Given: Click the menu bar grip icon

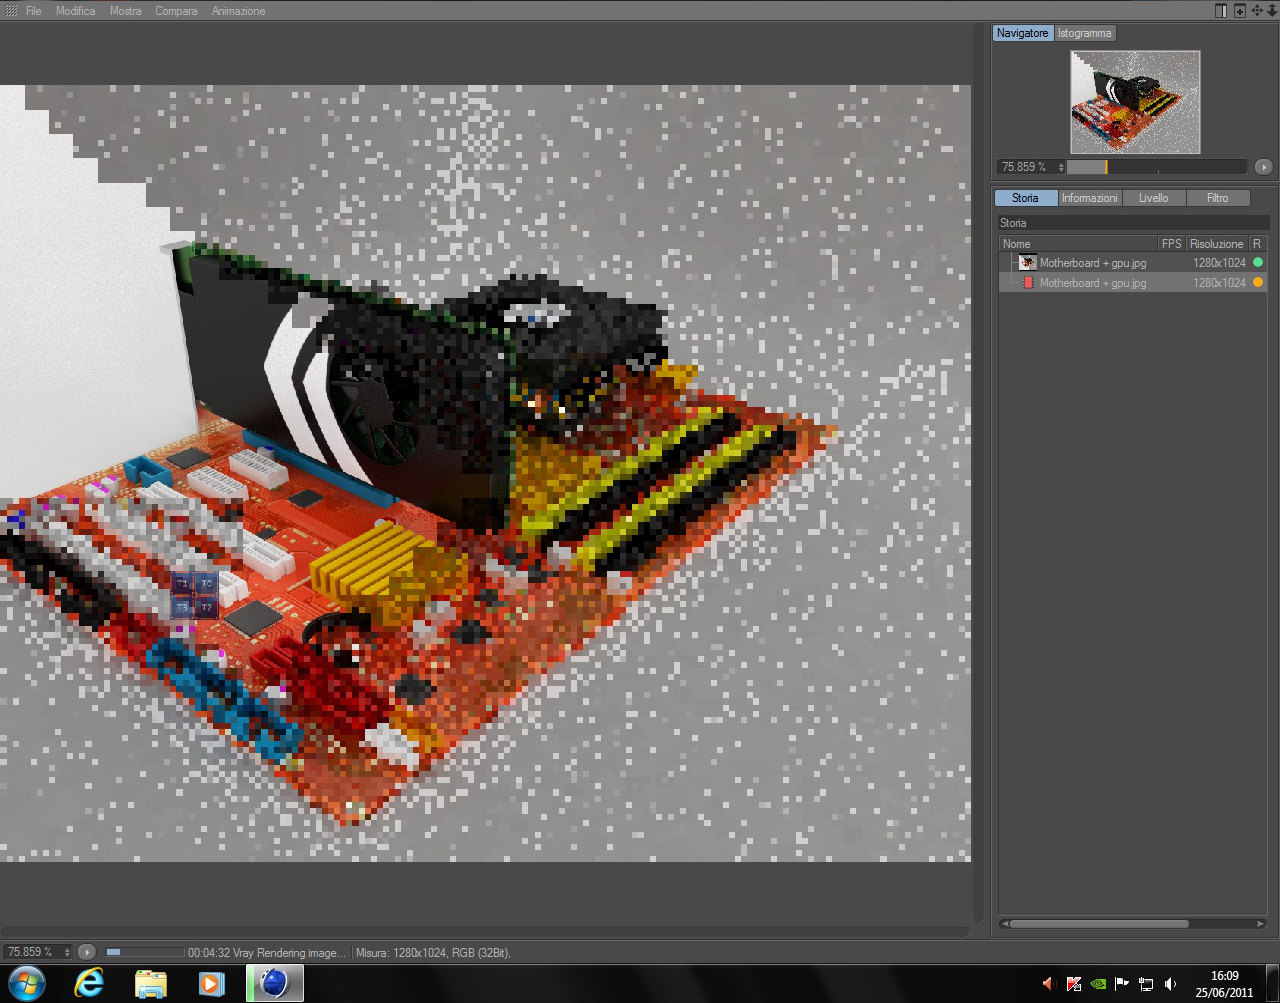Looking at the screenshot, I should click(x=11, y=11).
